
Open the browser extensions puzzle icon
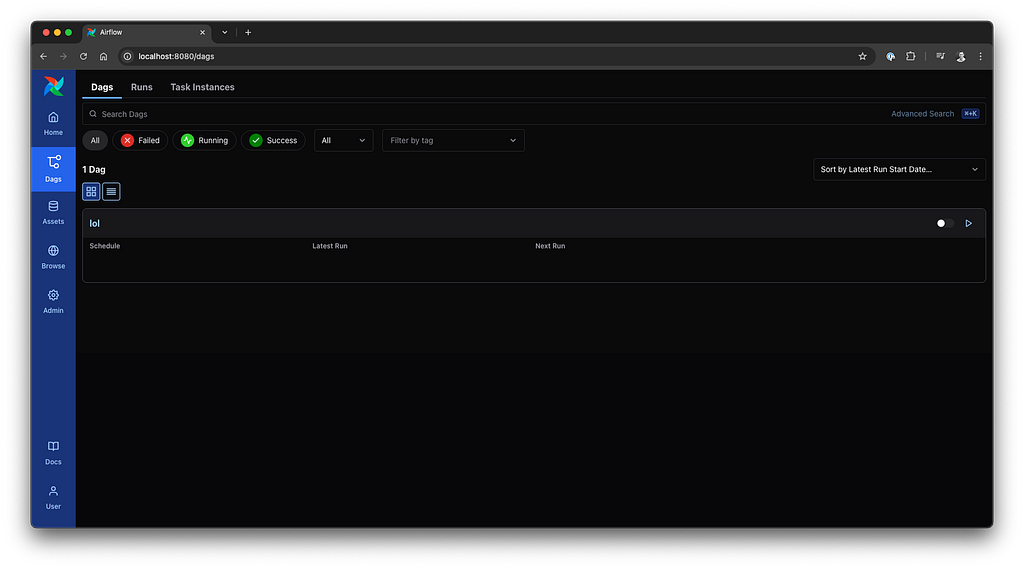coord(910,56)
